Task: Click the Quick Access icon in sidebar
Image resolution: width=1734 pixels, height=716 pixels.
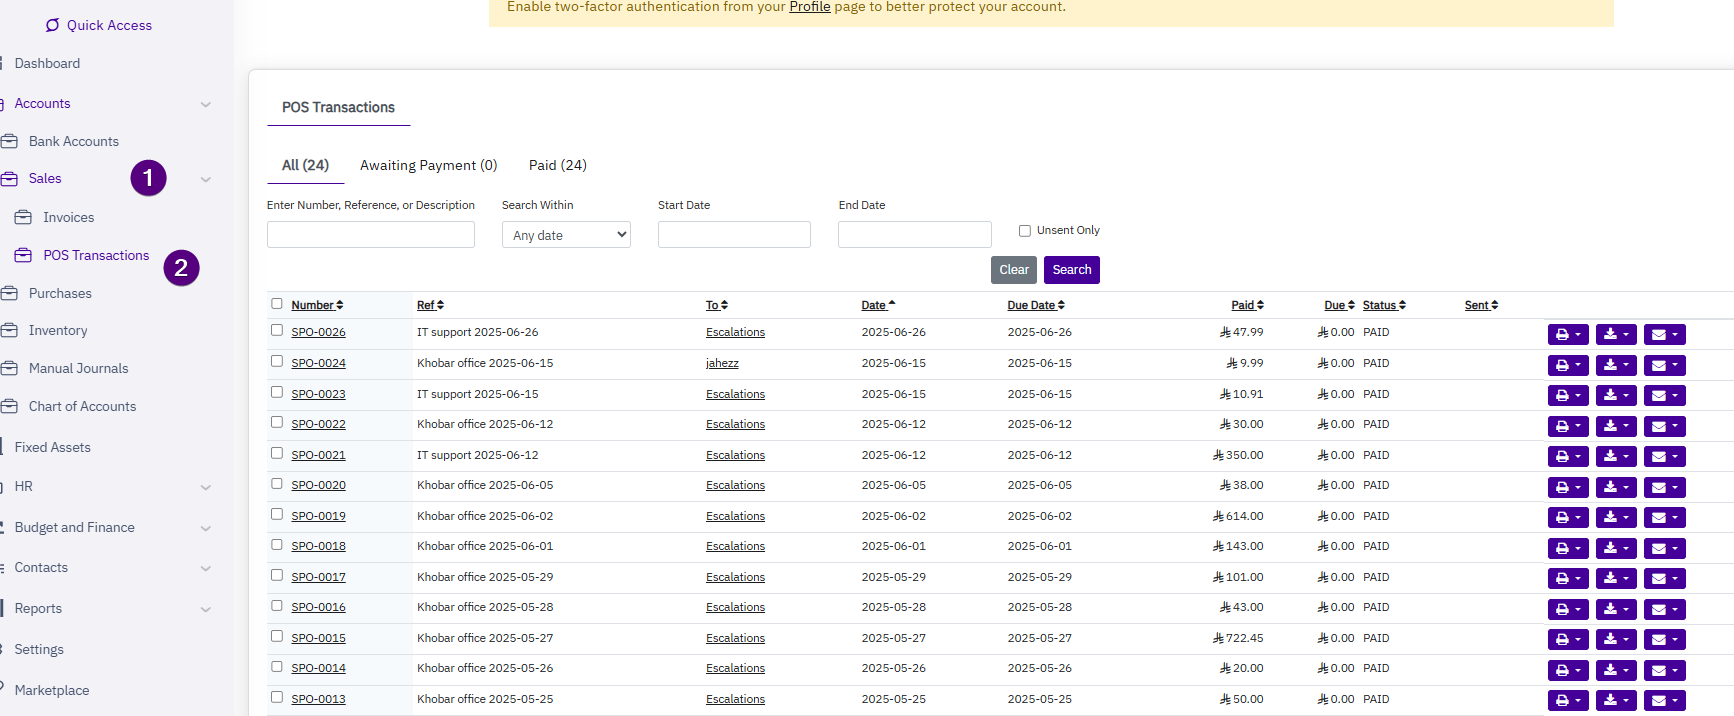Action: coord(53,25)
